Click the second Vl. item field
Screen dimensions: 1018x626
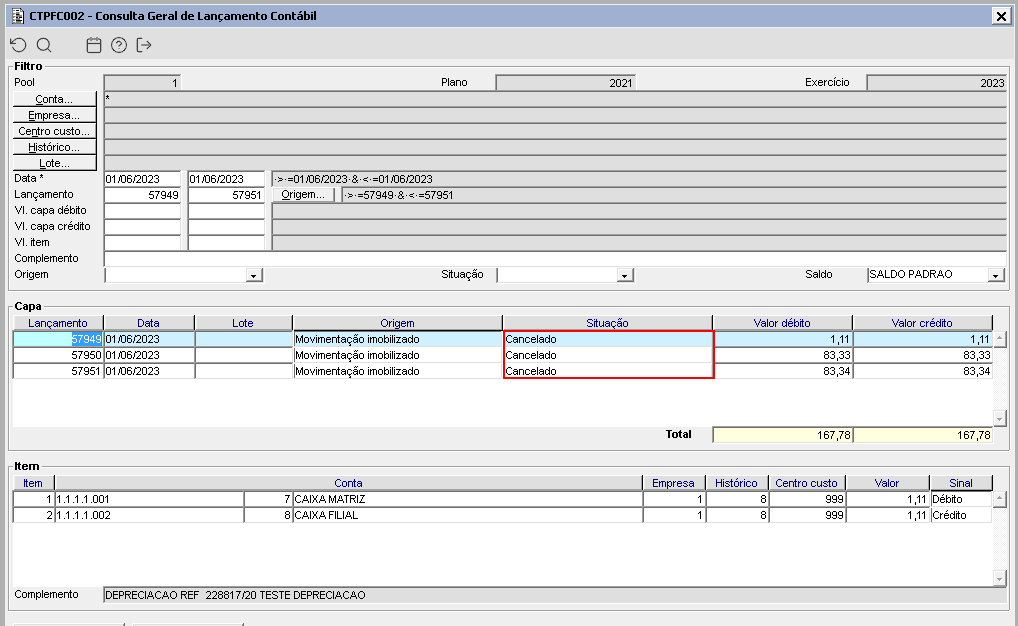(226, 242)
